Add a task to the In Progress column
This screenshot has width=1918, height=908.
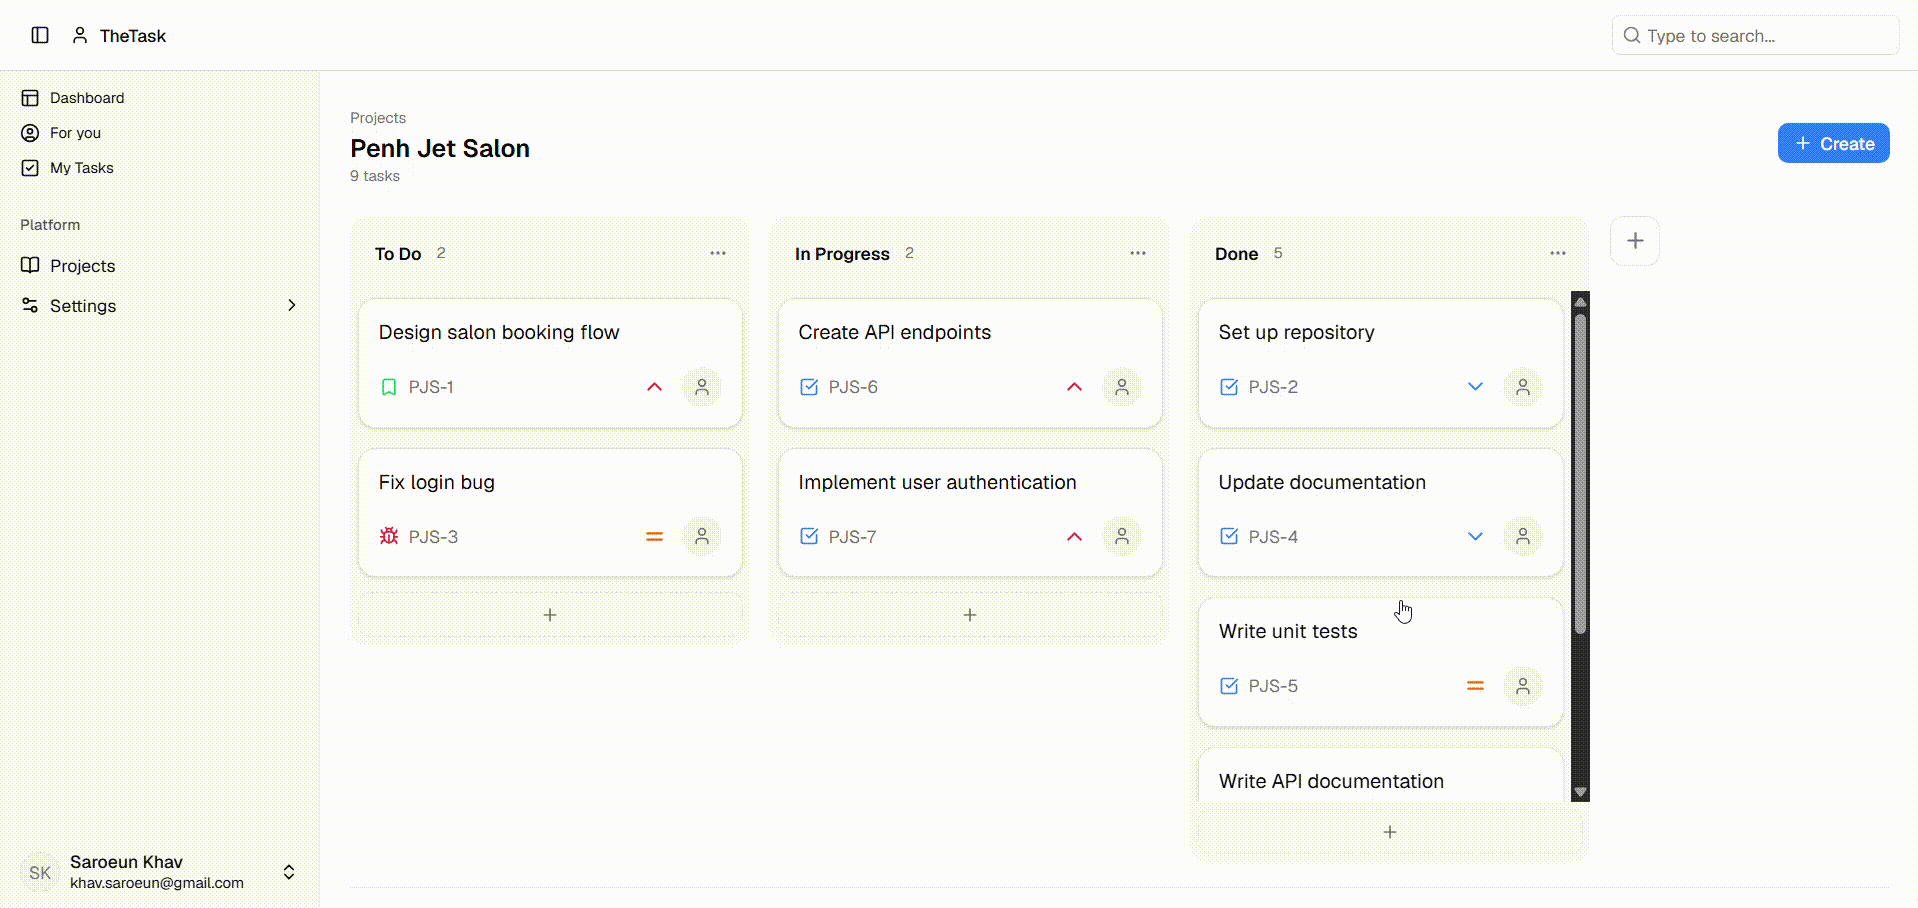pos(970,615)
